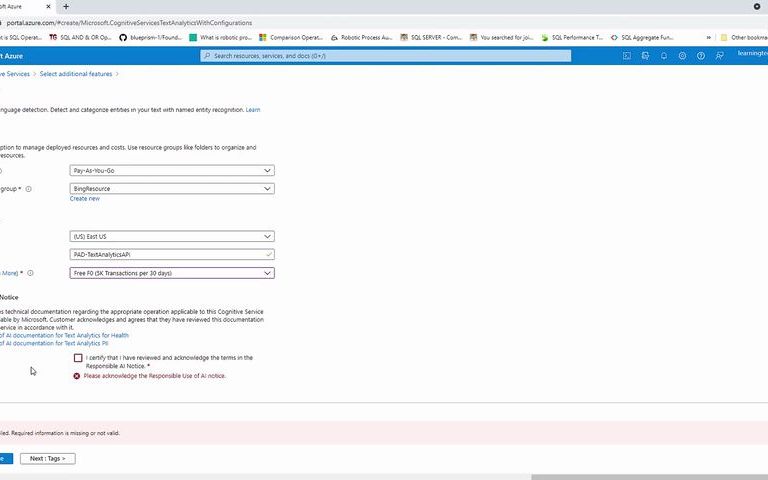
Task: Click the Next : Tags > button
Action: pos(48,458)
